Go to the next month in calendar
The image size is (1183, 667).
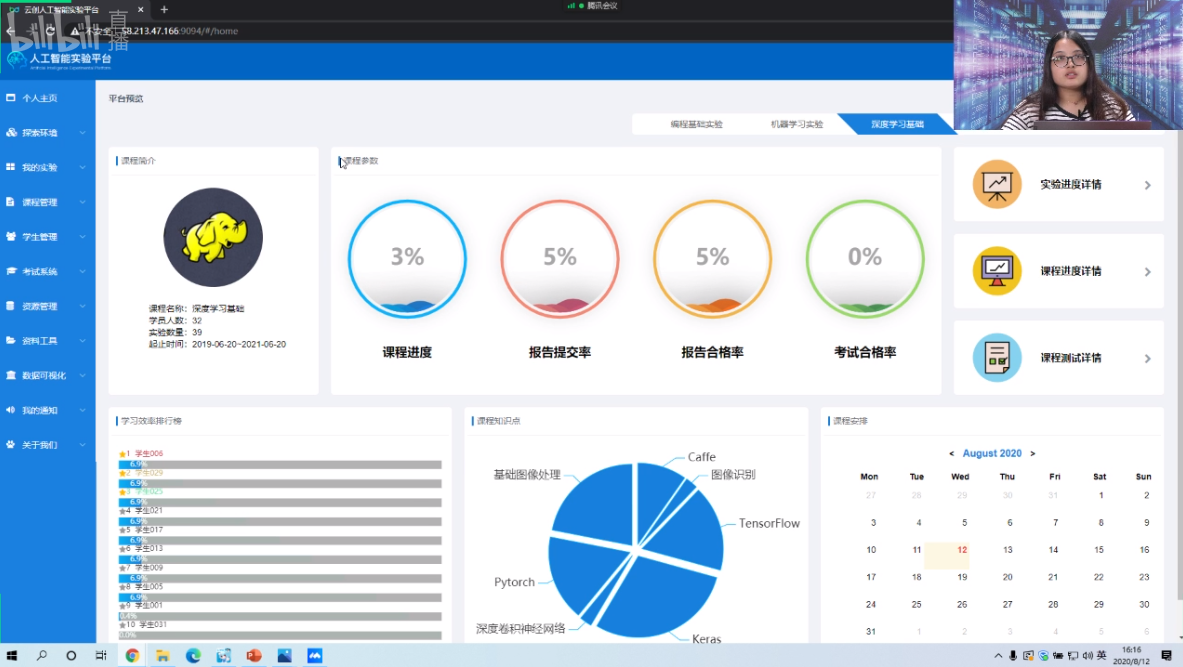[x=1032, y=454]
